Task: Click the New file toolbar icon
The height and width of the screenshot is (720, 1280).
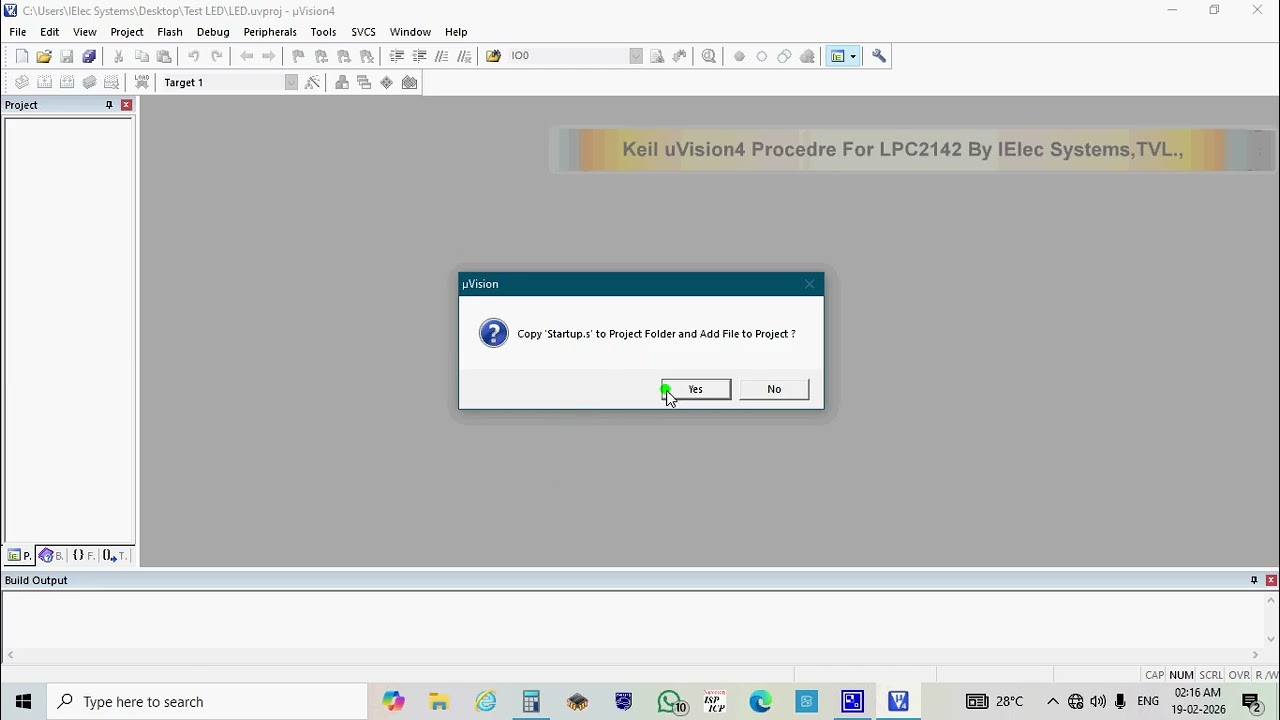Action: (22, 56)
